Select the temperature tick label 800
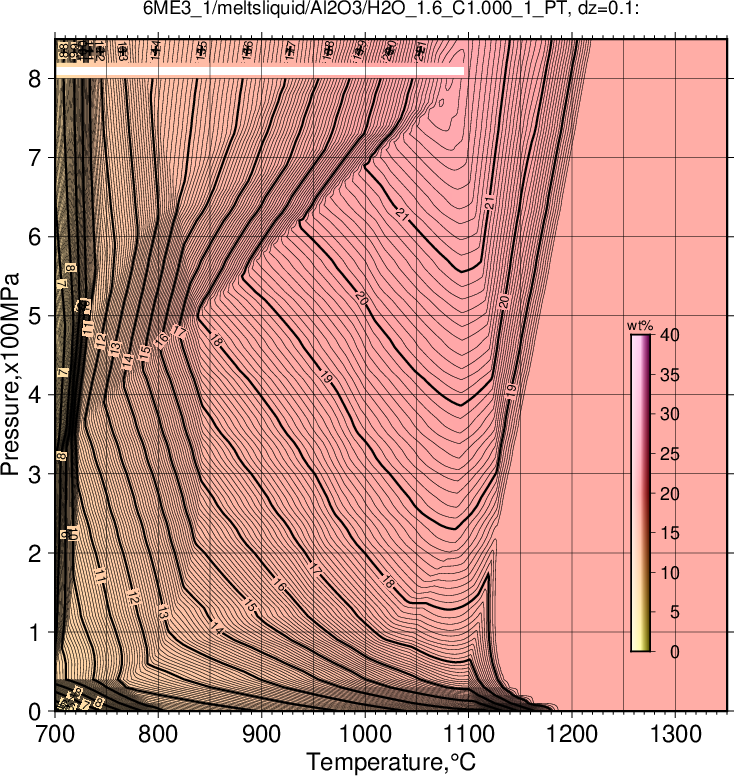Image resolution: width=734 pixels, height=776 pixels. [x=158, y=734]
